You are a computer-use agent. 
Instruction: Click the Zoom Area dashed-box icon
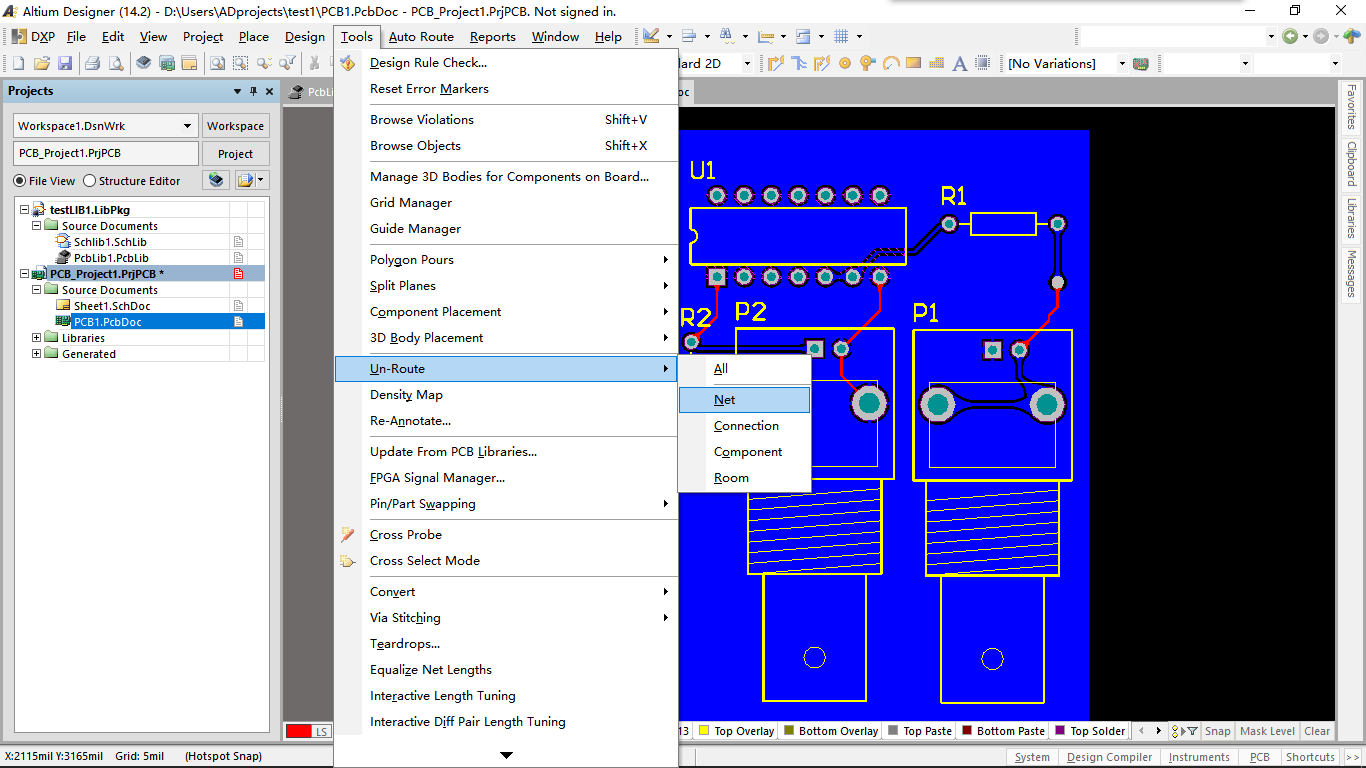[x=240, y=63]
